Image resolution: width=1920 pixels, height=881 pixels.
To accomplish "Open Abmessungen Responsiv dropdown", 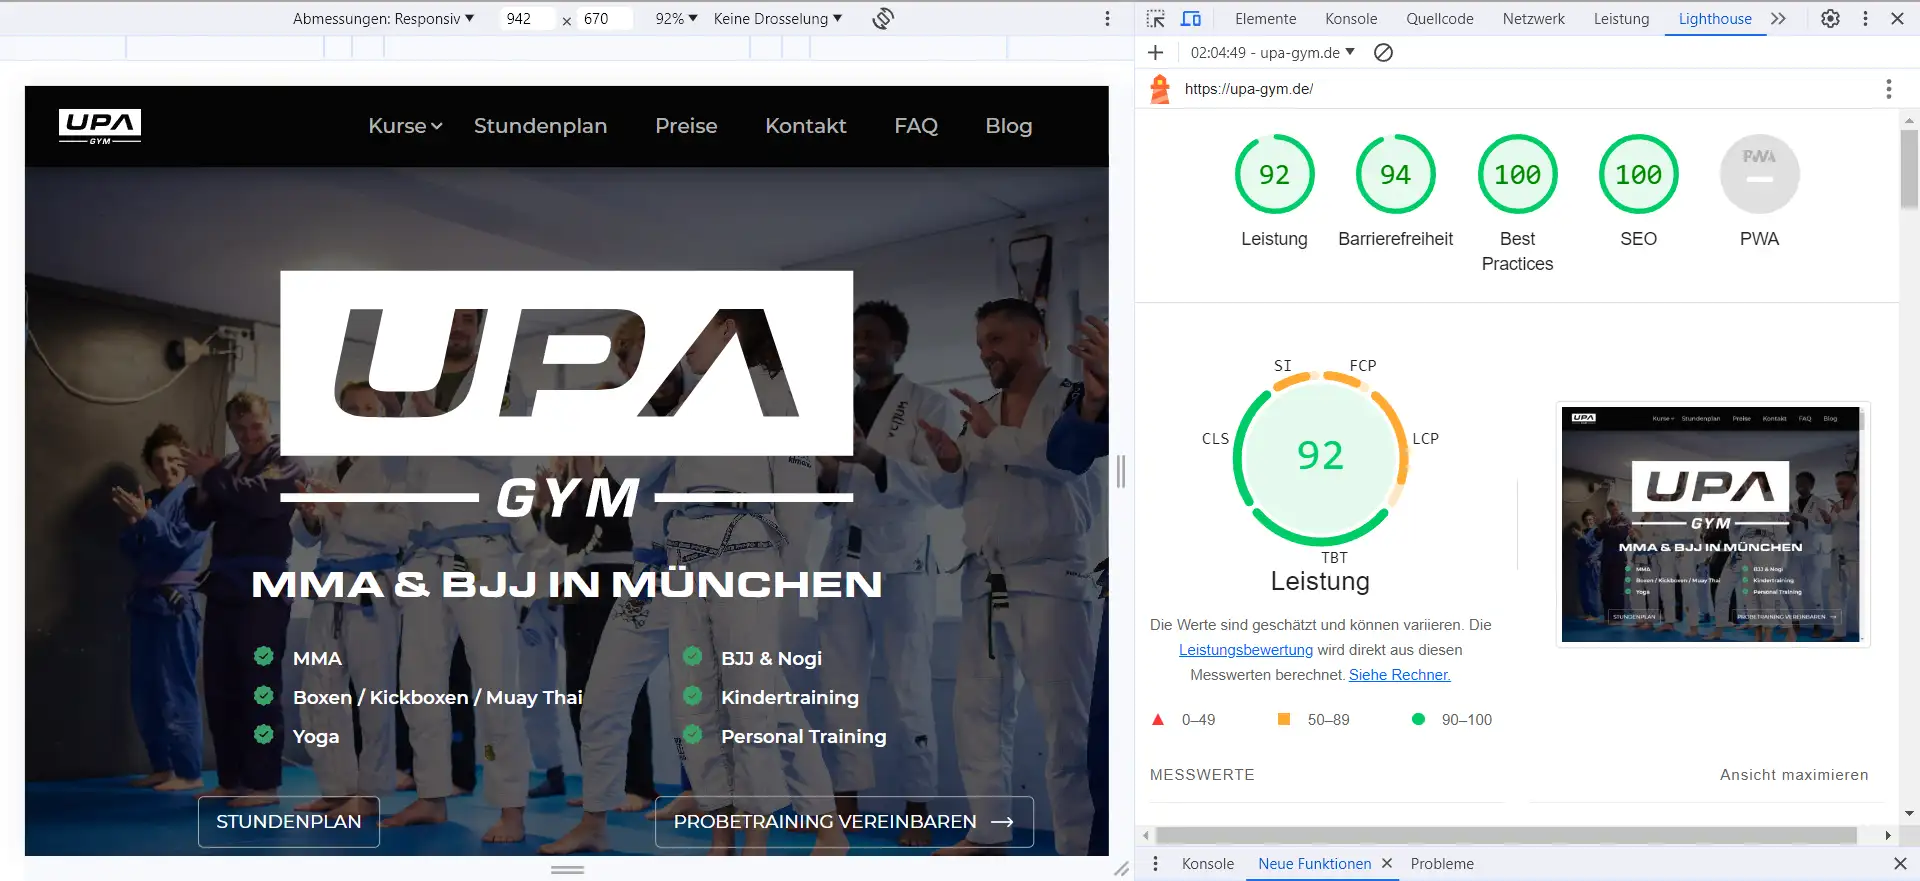I will (x=383, y=19).
